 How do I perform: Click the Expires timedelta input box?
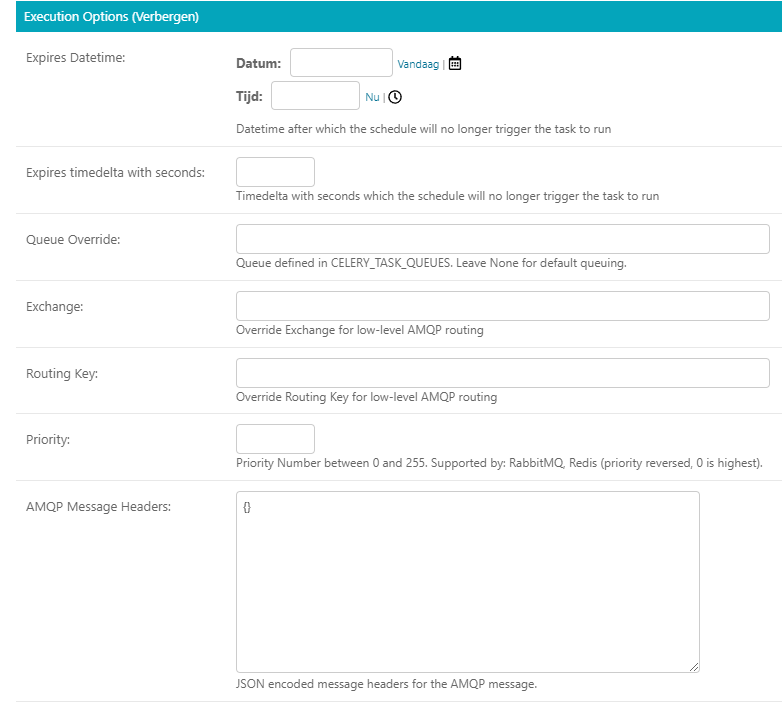coord(275,172)
